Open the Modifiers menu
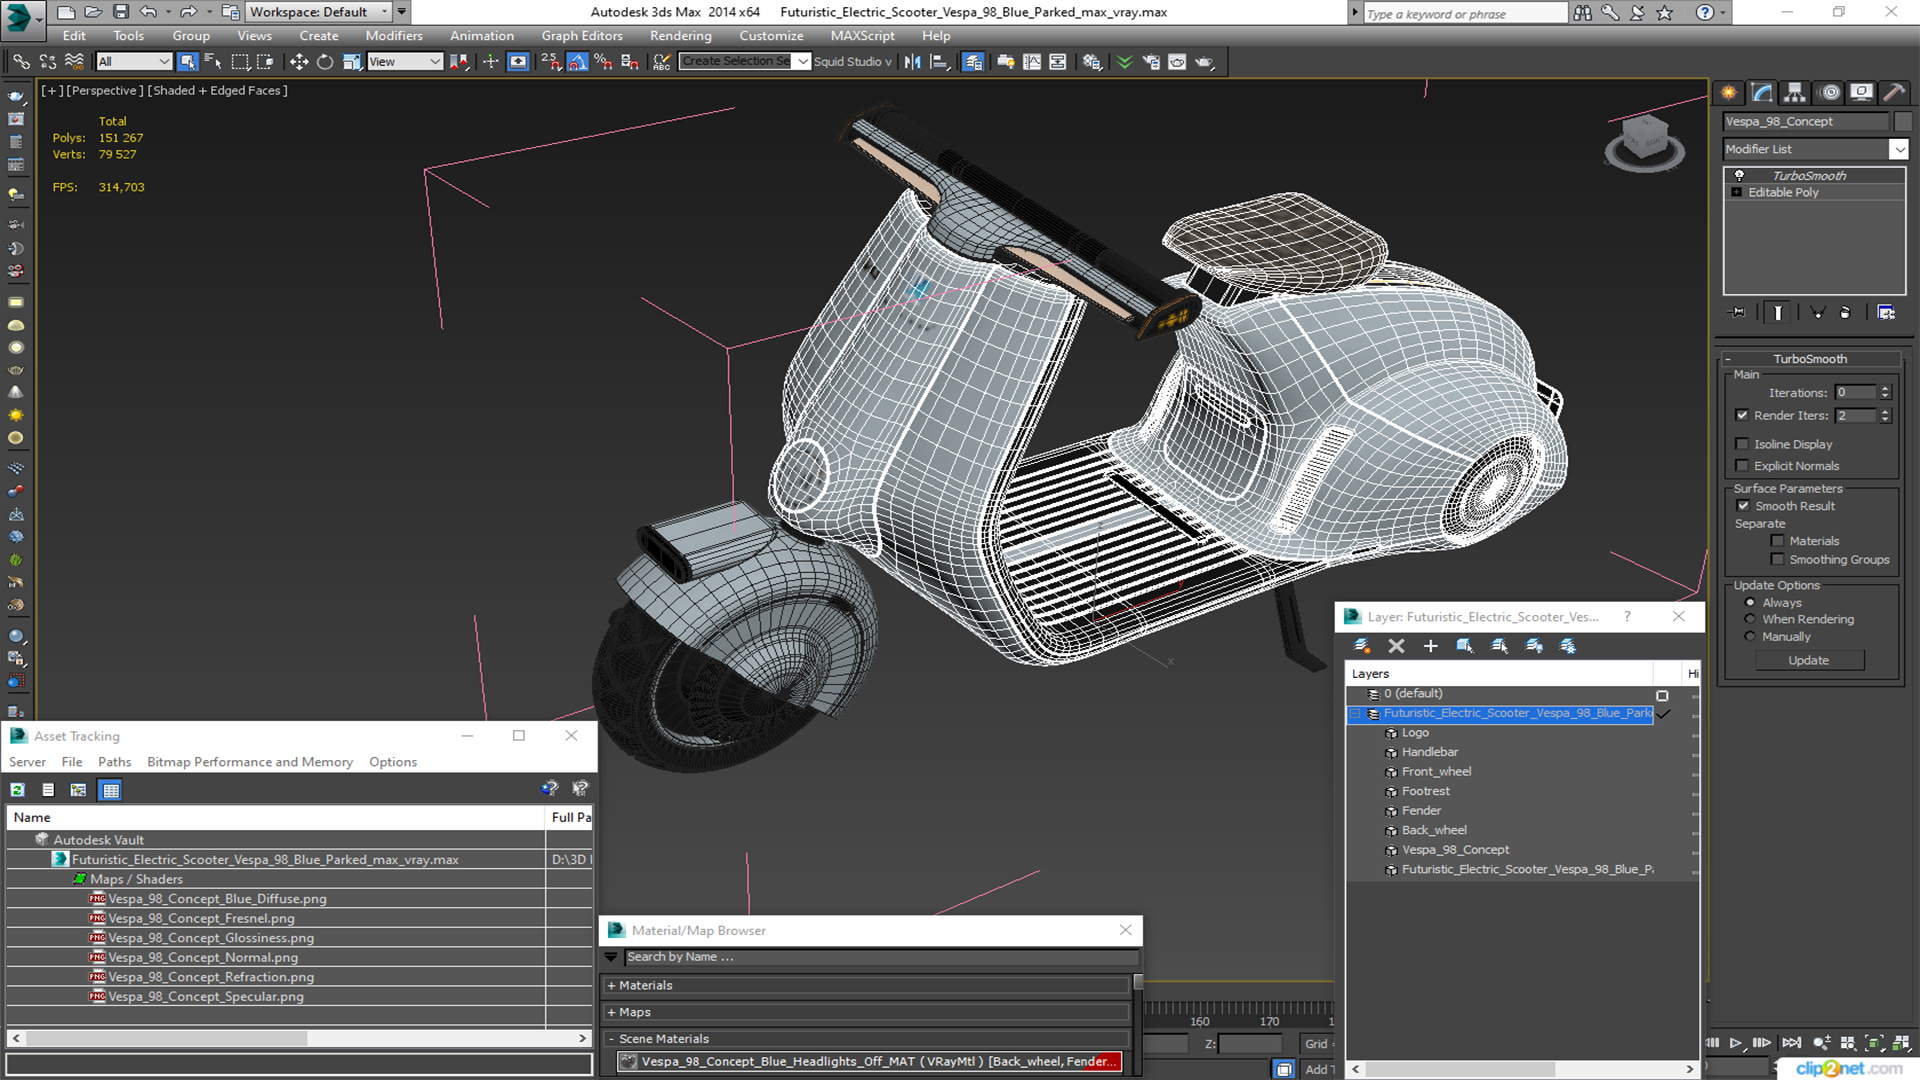The image size is (1920, 1080). (394, 35)
